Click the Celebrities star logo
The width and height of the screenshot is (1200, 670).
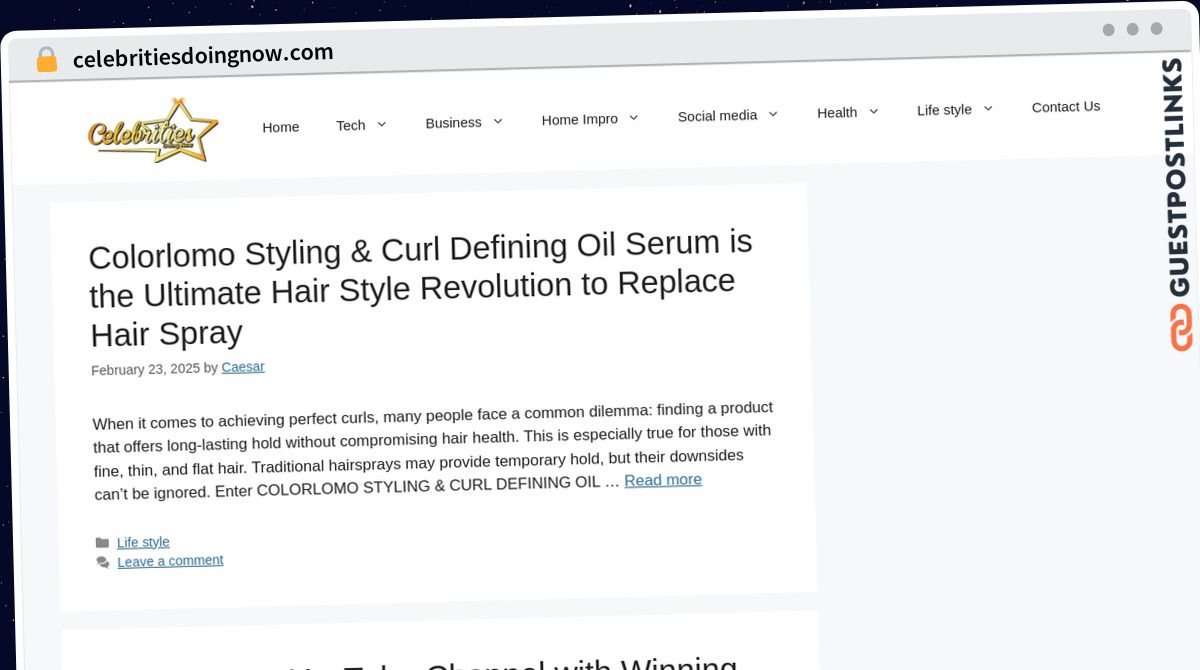click(x=153, y=131)
